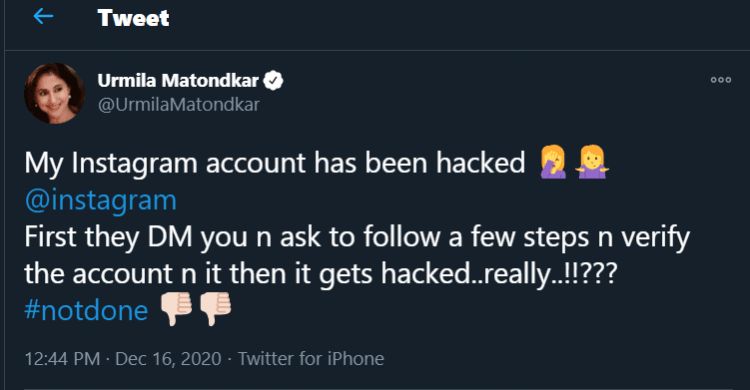Open the Urmila Matondkar display name

tap(178, 80)
